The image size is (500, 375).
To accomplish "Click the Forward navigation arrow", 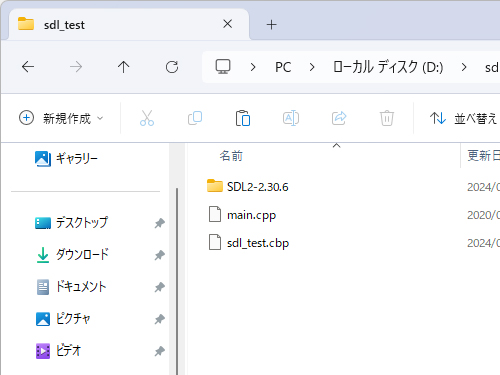I will click(76, 67).
